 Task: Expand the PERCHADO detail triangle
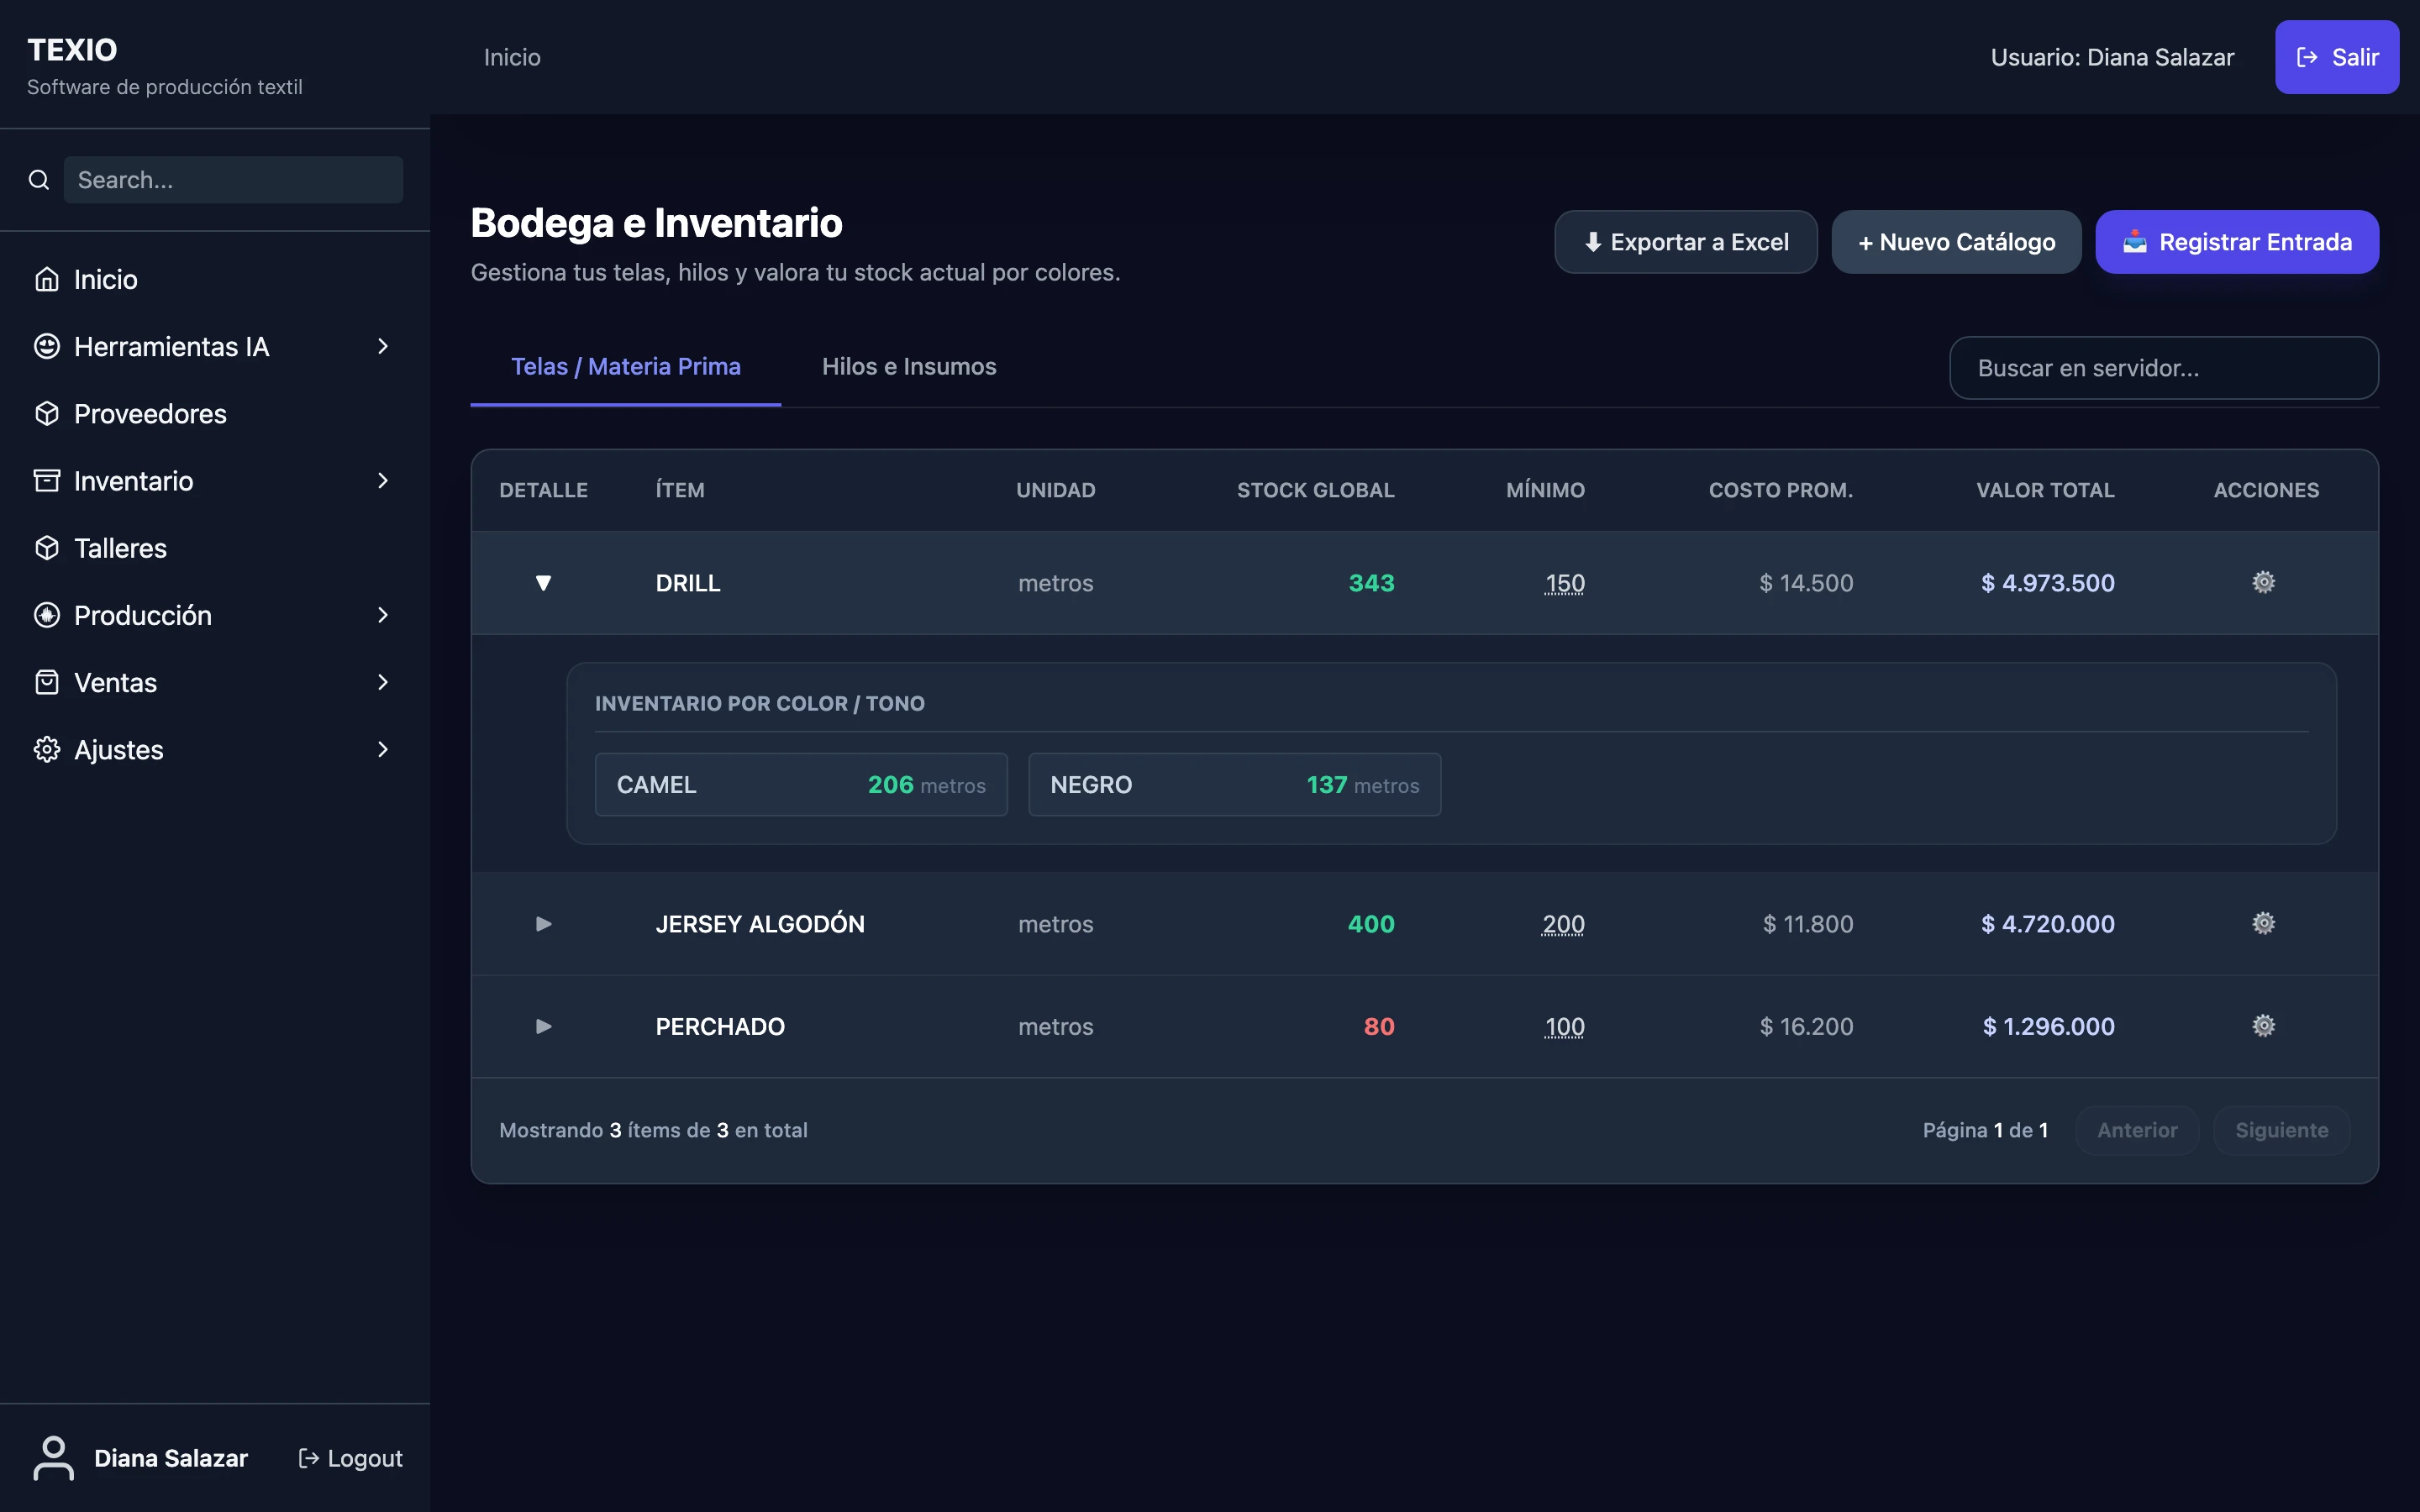543,1026
